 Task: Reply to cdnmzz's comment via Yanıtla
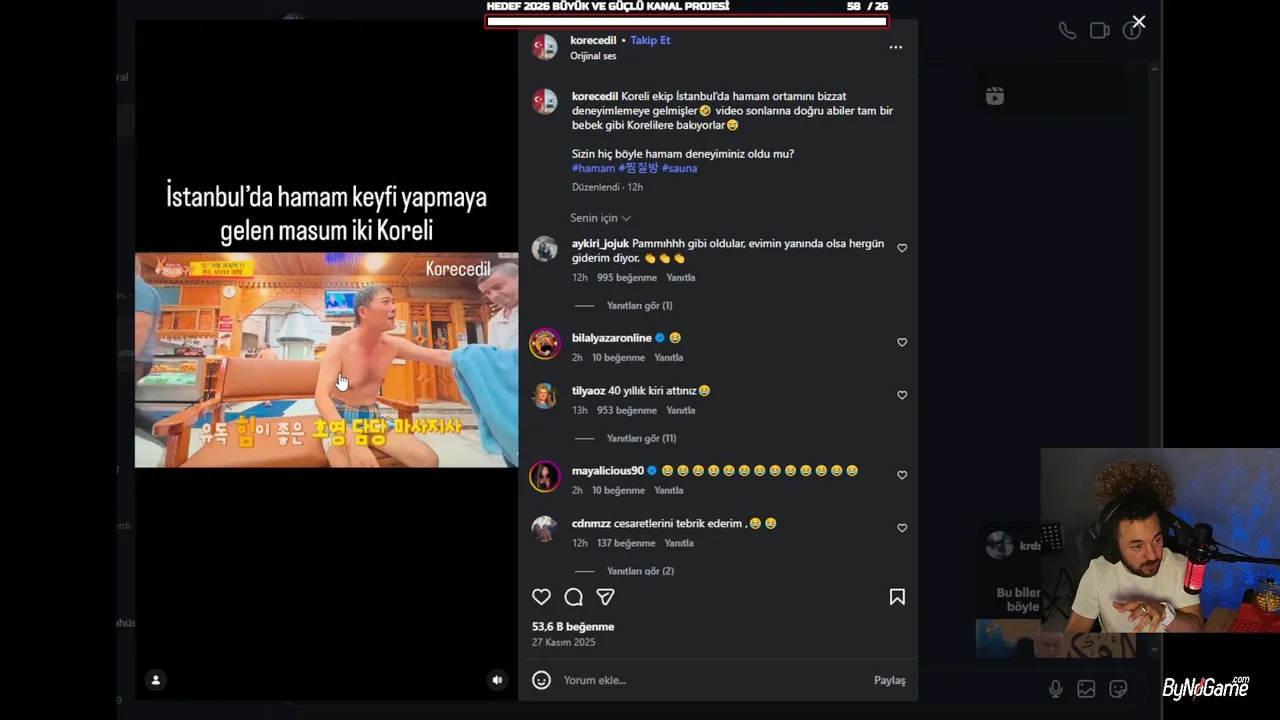679,543
